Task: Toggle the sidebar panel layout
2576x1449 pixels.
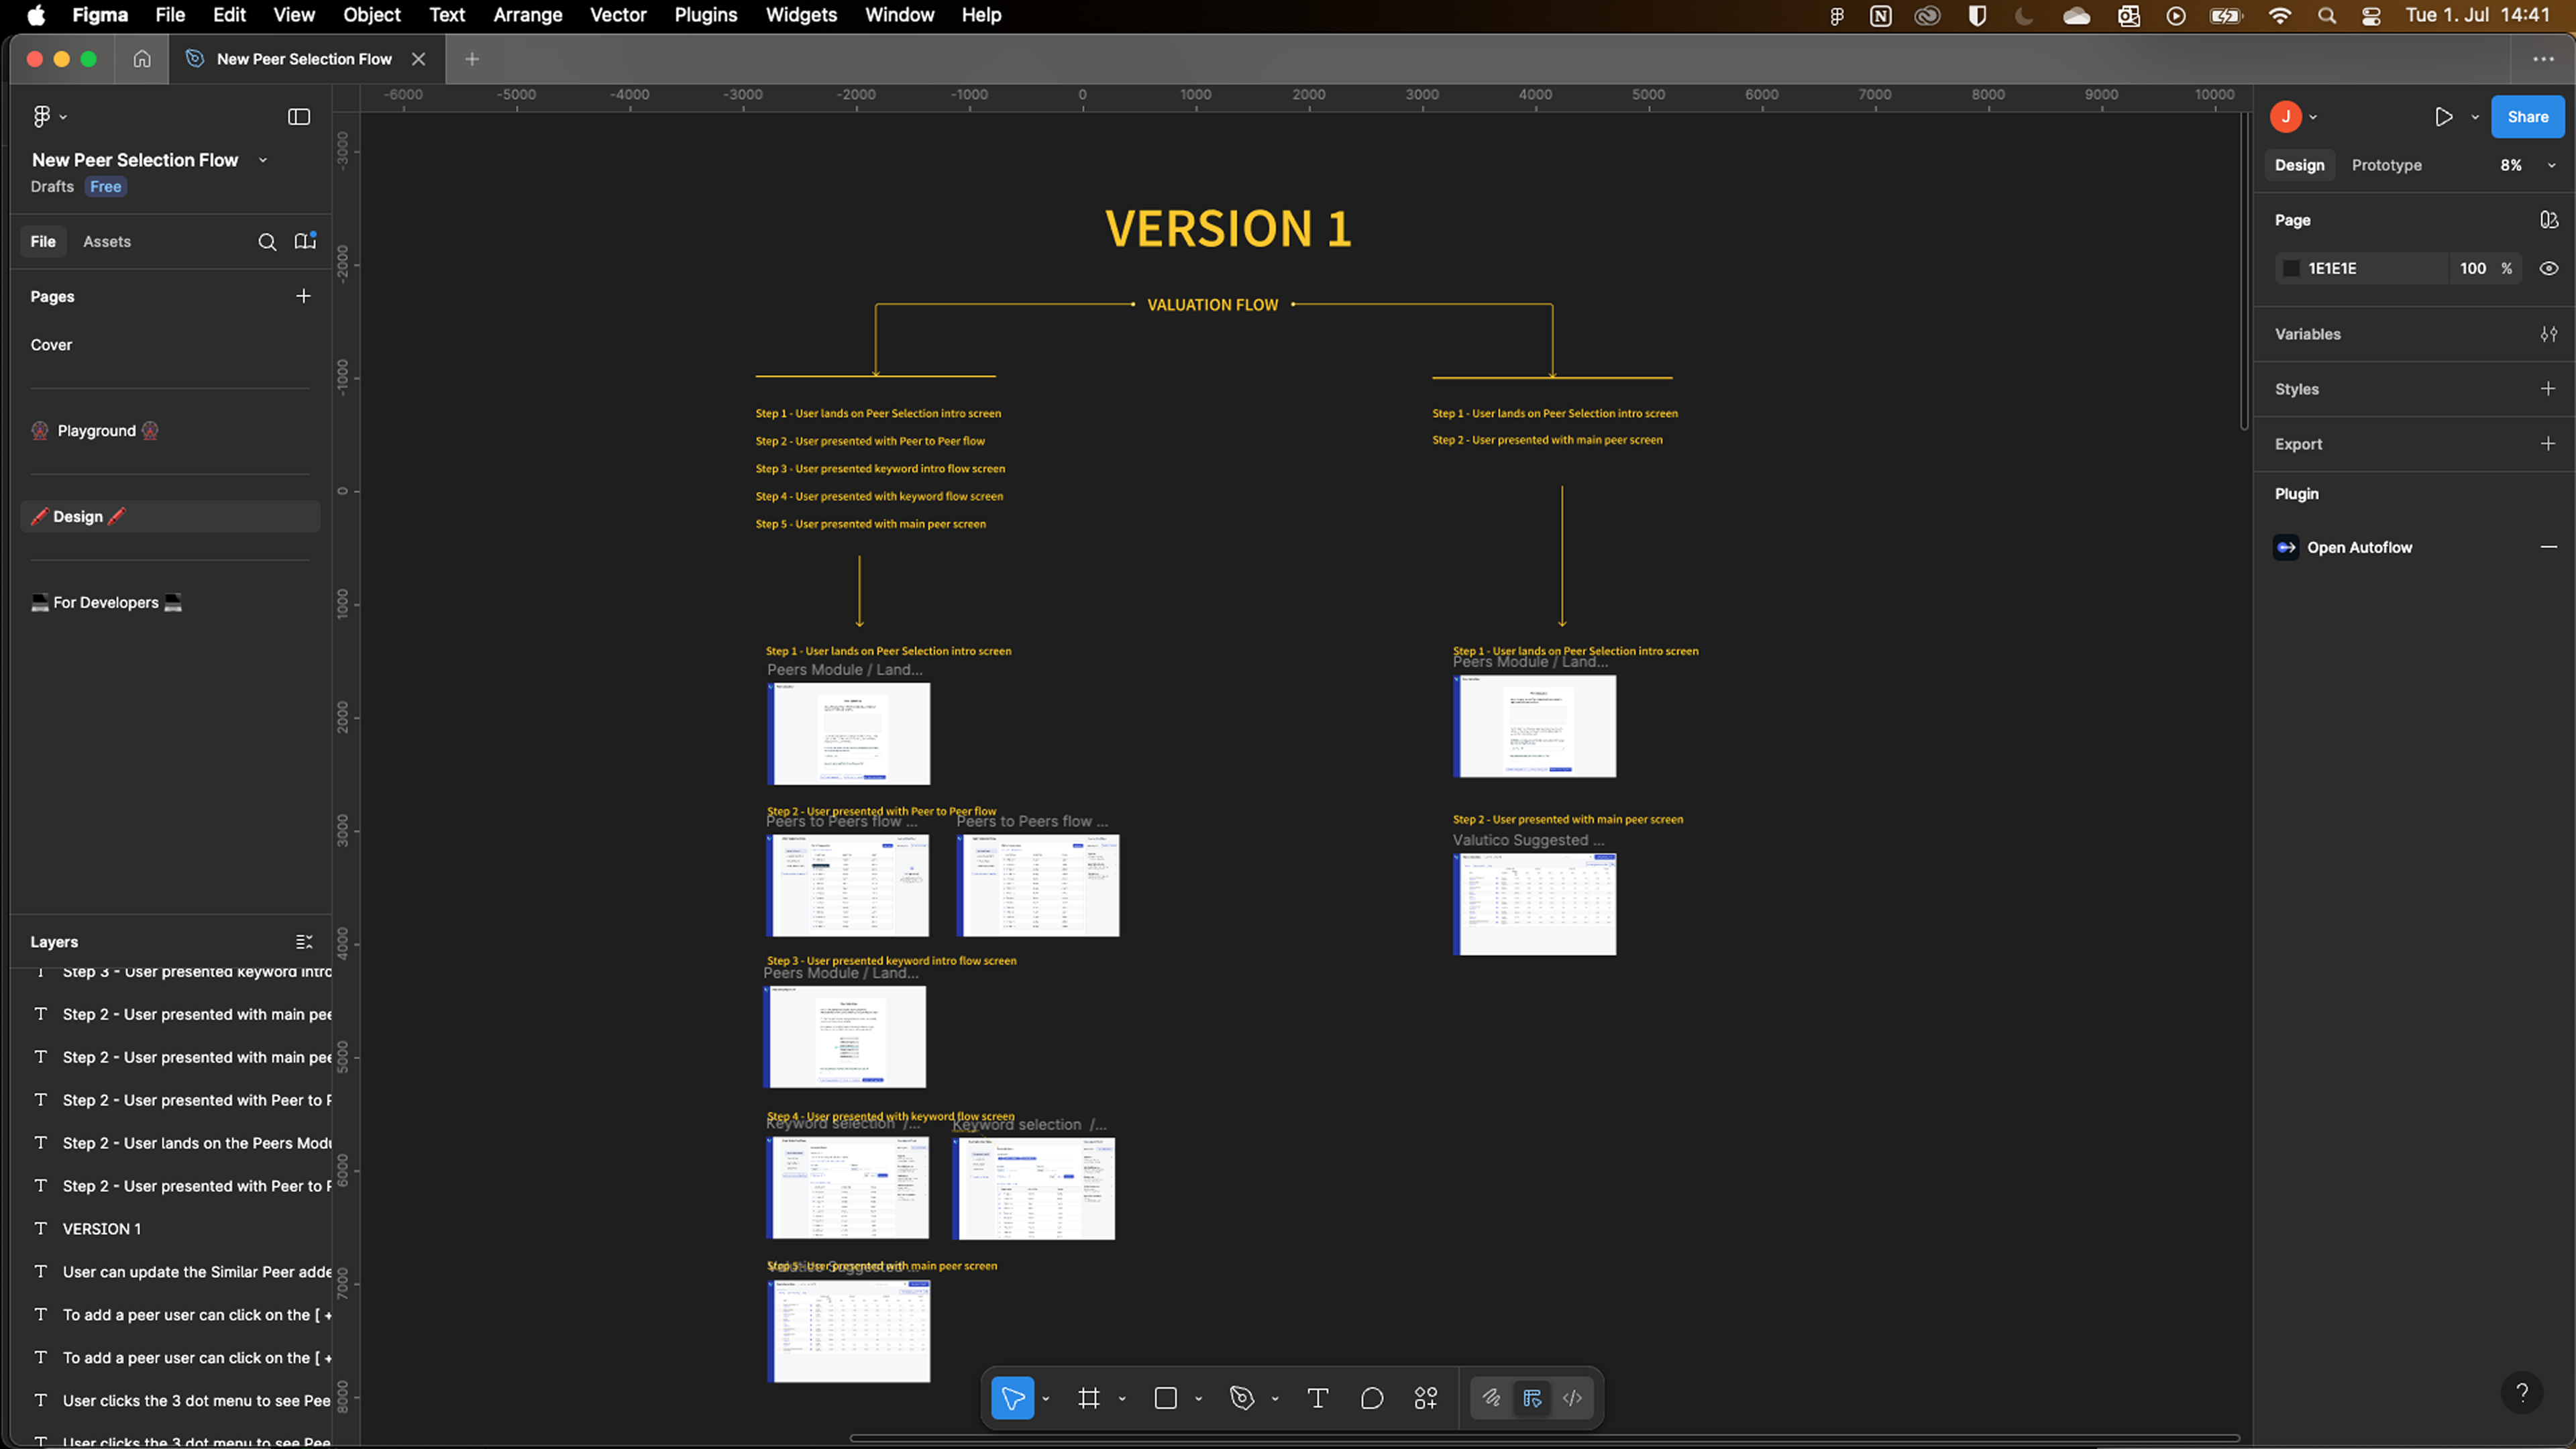Action: (299, 117)
